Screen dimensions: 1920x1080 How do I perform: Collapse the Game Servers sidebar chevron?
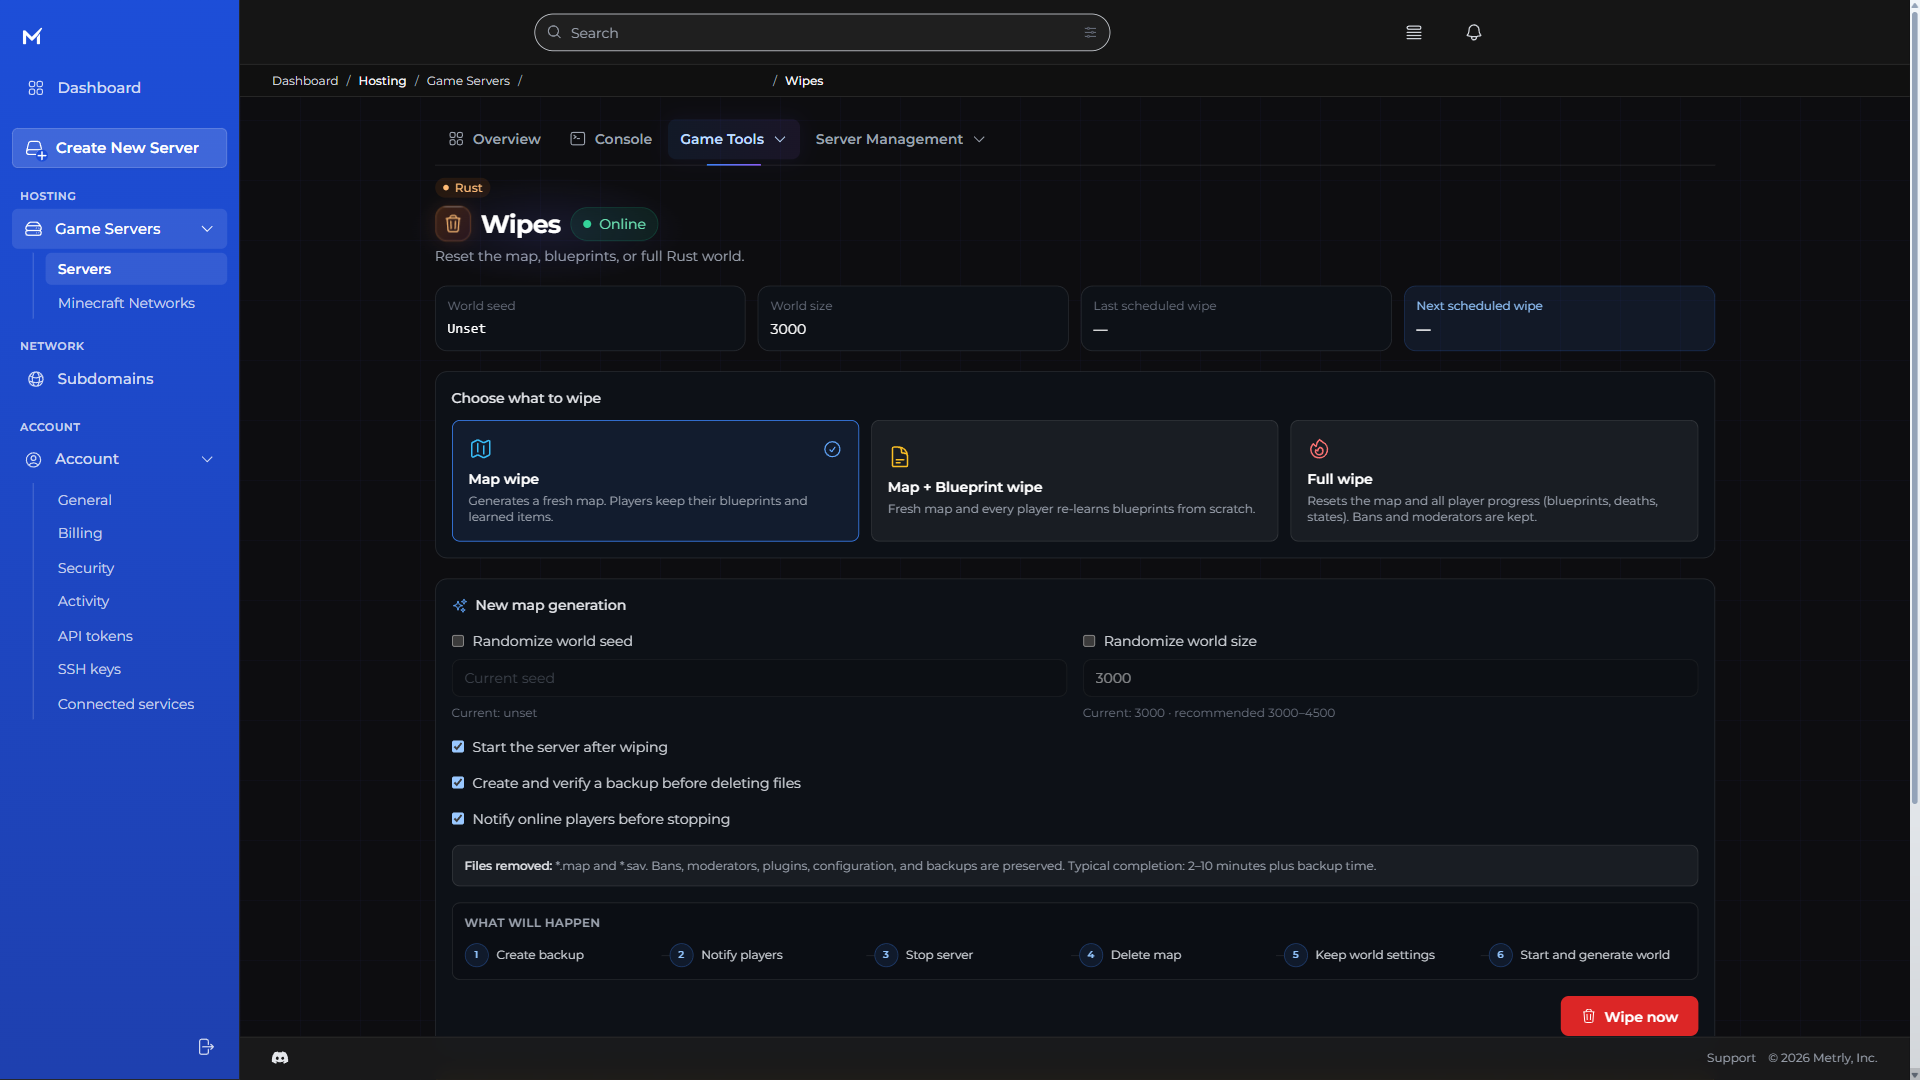[x=207, y=229]
